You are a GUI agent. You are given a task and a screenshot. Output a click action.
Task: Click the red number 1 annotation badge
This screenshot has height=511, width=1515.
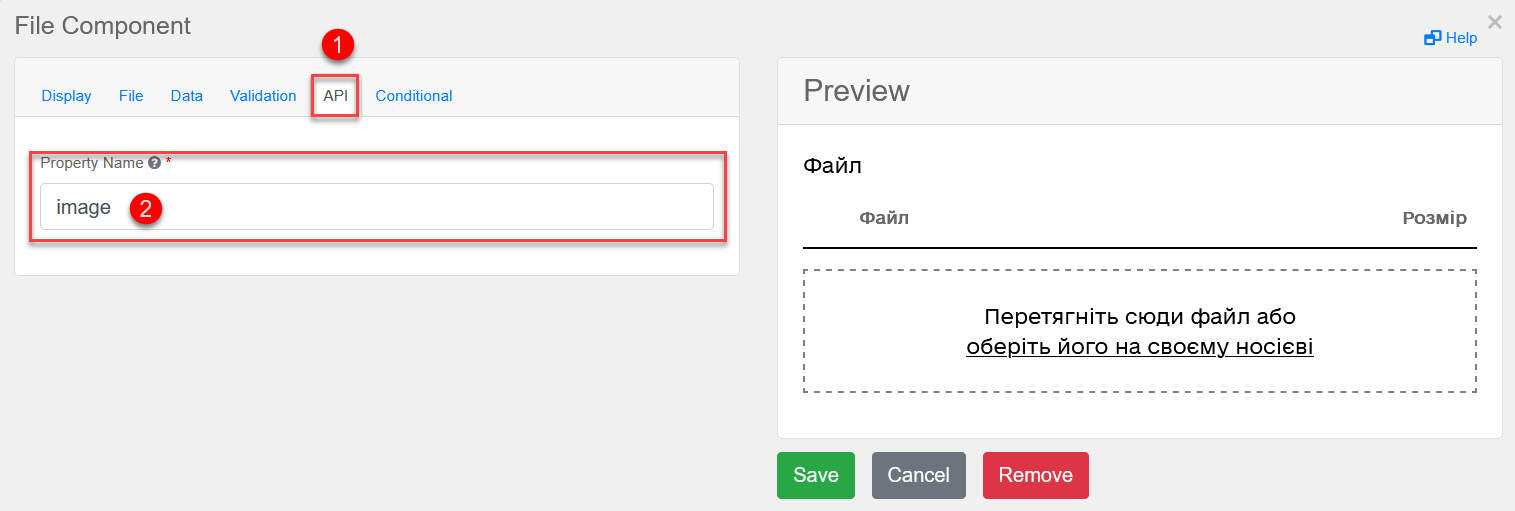pyautogui.click(x=337, y=45)
